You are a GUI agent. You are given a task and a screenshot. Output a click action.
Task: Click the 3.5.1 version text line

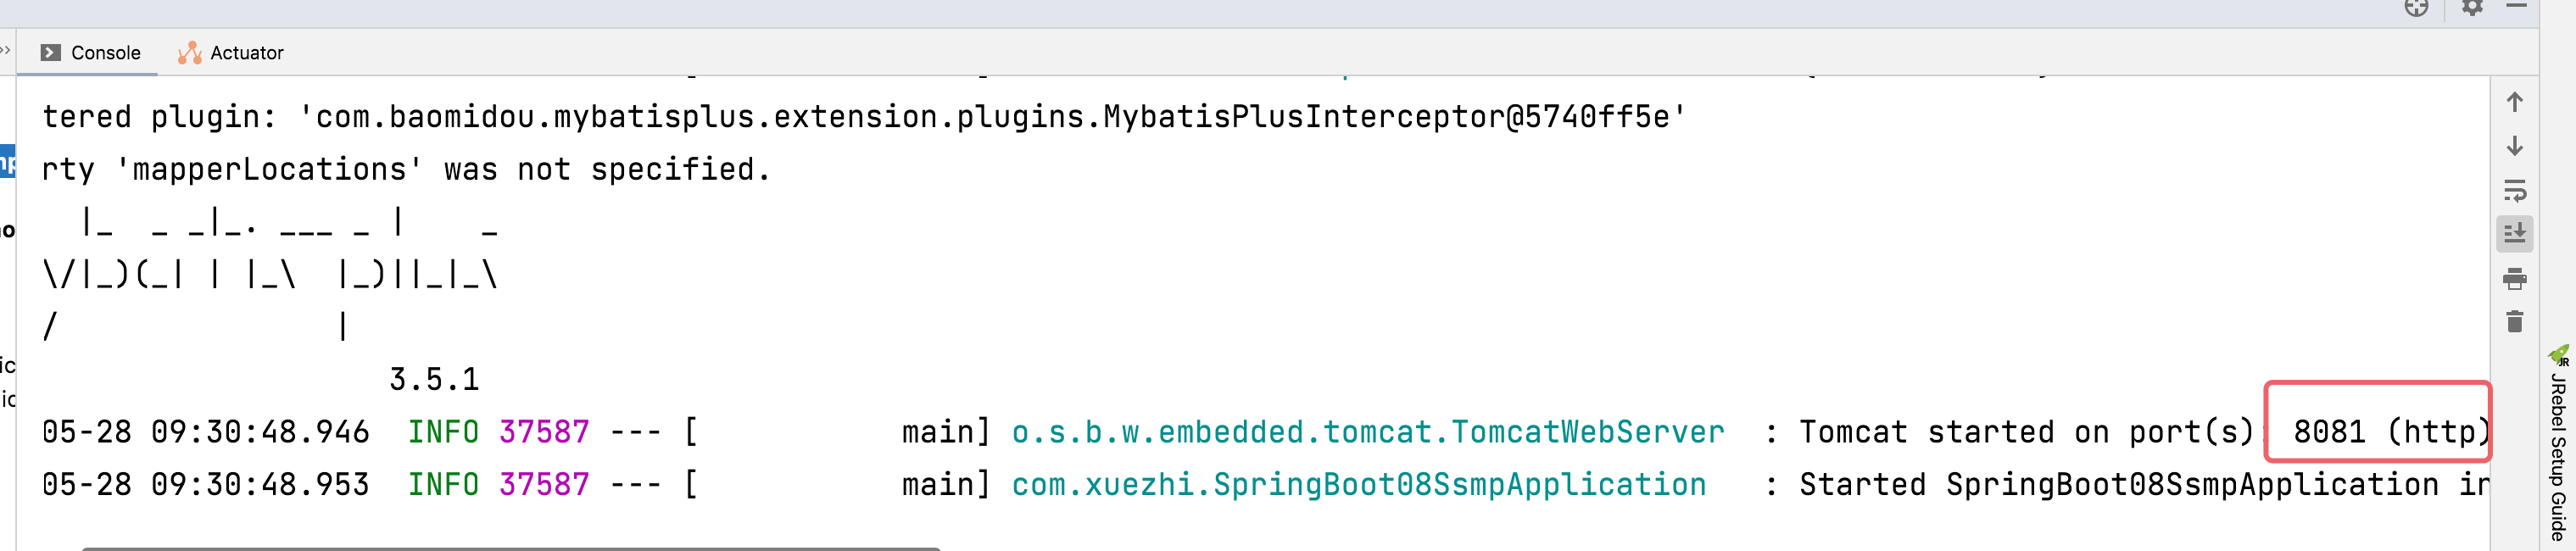434,380
